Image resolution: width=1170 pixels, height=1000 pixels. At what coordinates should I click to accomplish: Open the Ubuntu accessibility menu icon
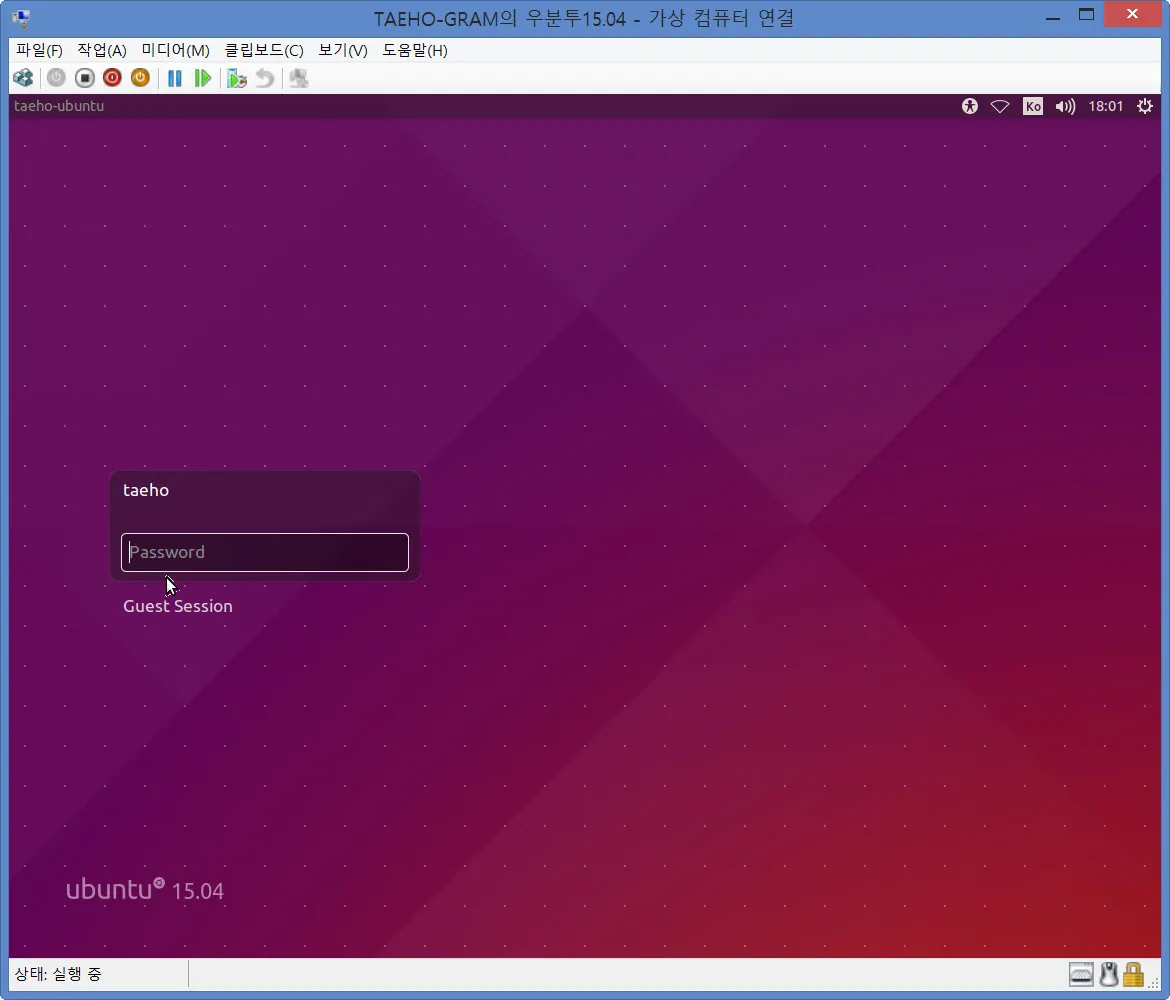[x=969, y=106]
